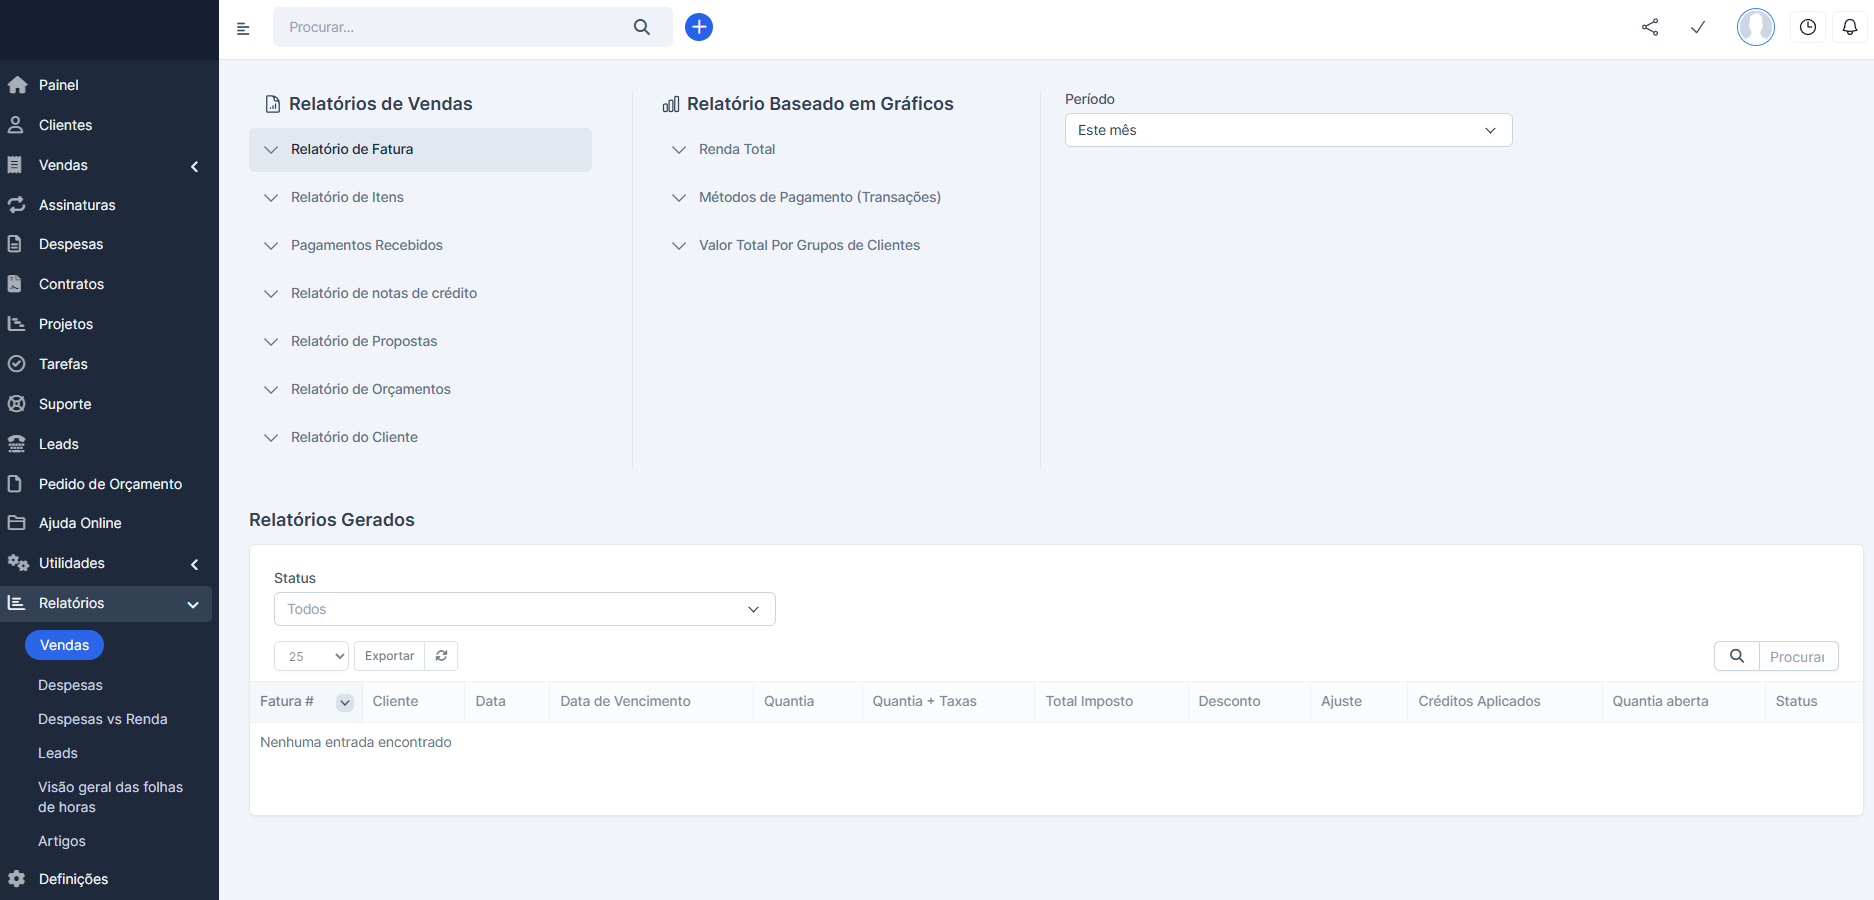1874x900 pixels.
Task: Click the blue plus quick-create icon
Action: (699, 27)
